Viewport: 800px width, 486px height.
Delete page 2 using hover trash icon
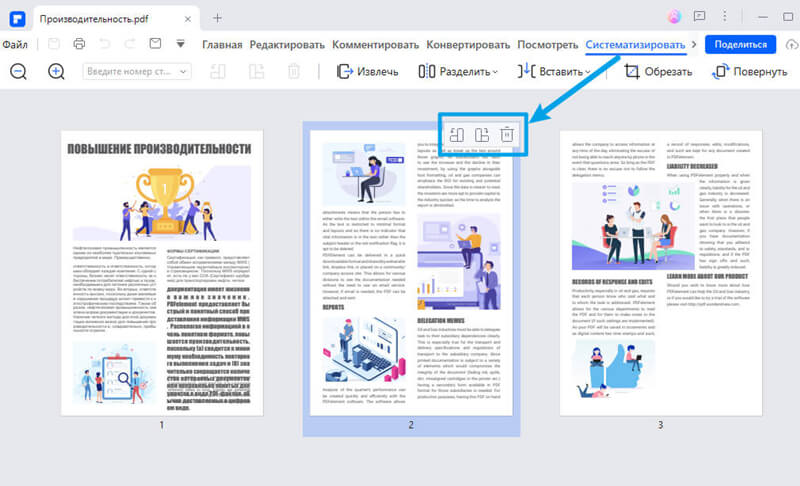[507, 133]
